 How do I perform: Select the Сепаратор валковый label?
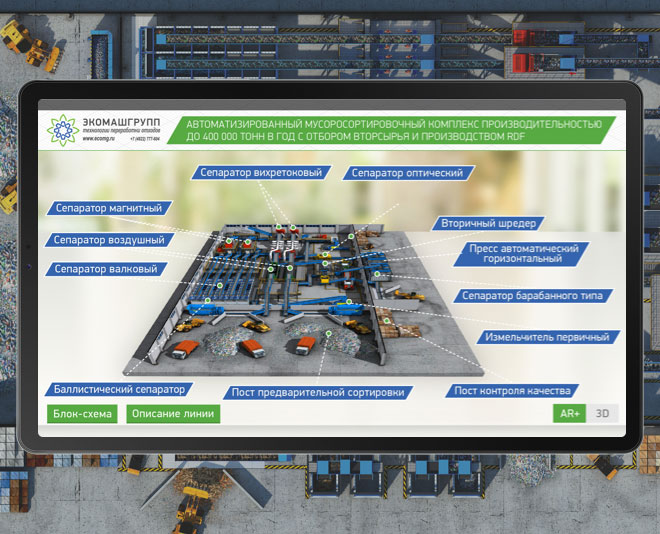point(106,269)
